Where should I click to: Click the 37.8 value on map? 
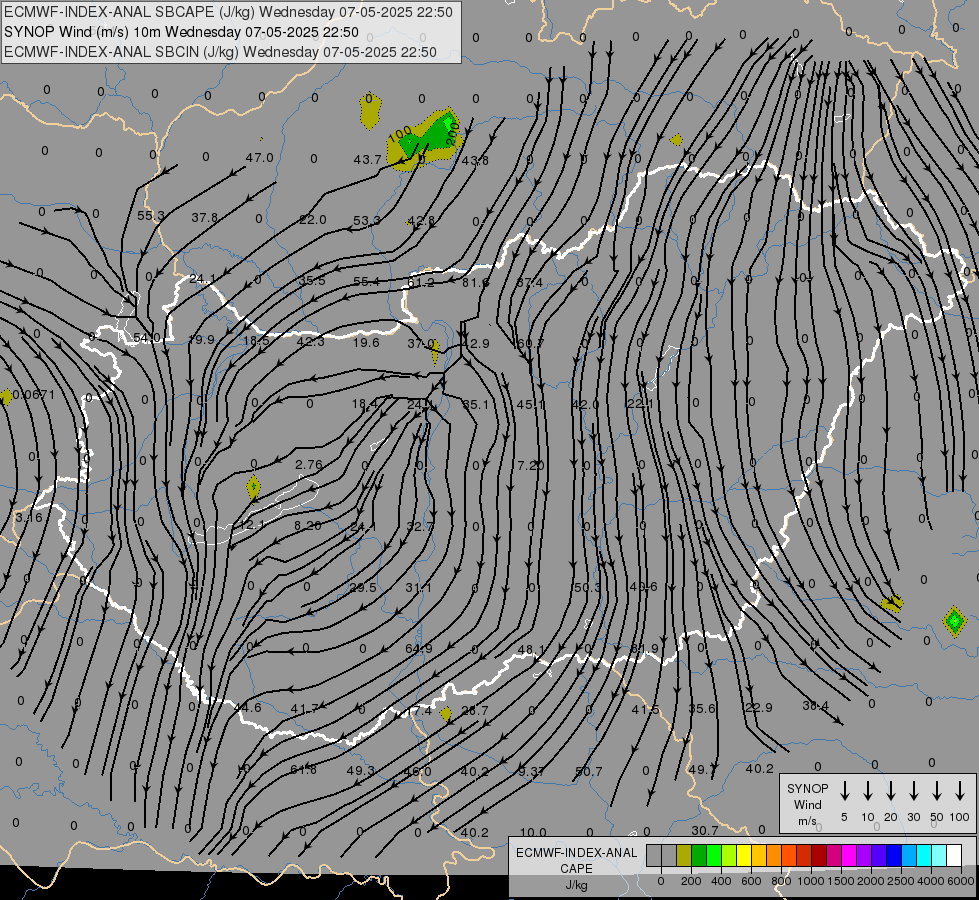click(x=204, y=217)
